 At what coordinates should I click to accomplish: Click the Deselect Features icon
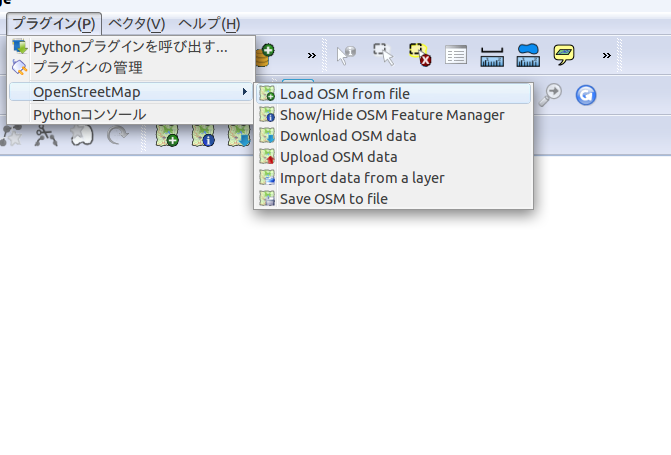click(x=420, y=54)
